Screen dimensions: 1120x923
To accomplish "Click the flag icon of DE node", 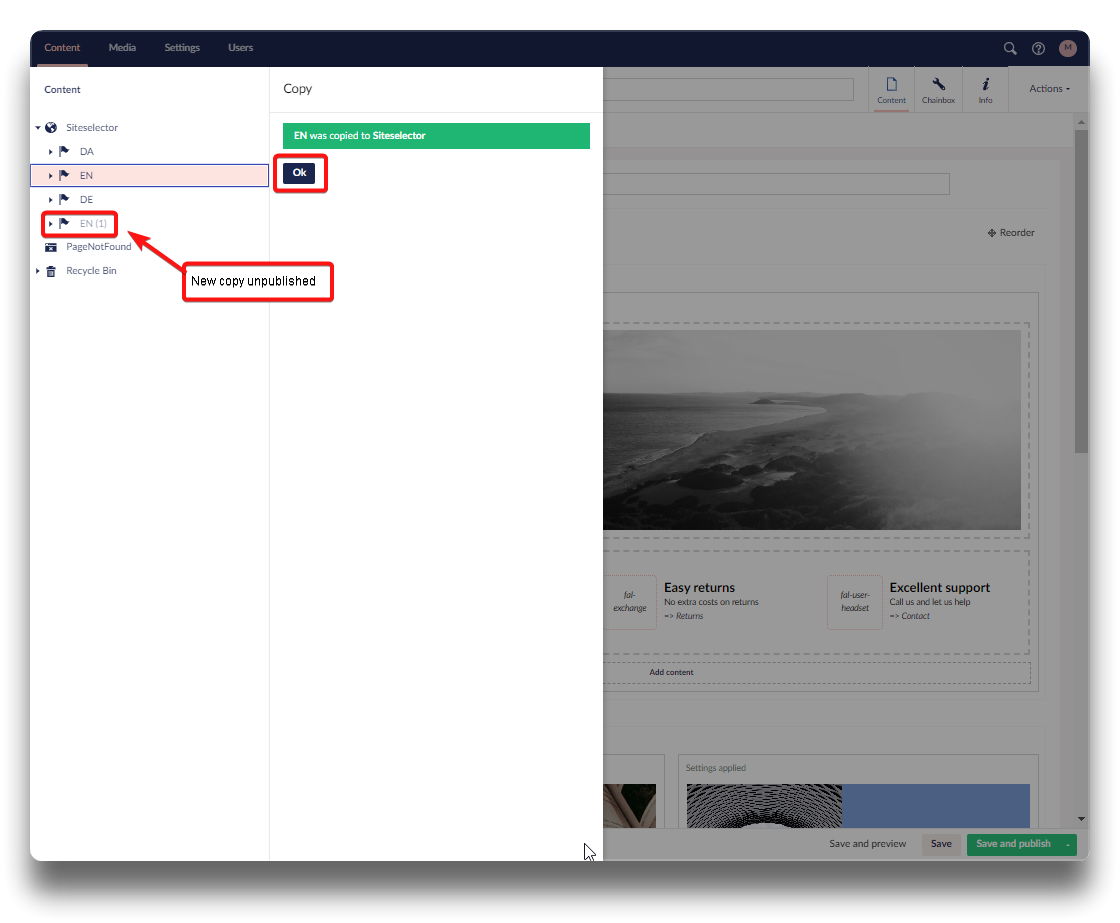I will click(x=64, y=199).
